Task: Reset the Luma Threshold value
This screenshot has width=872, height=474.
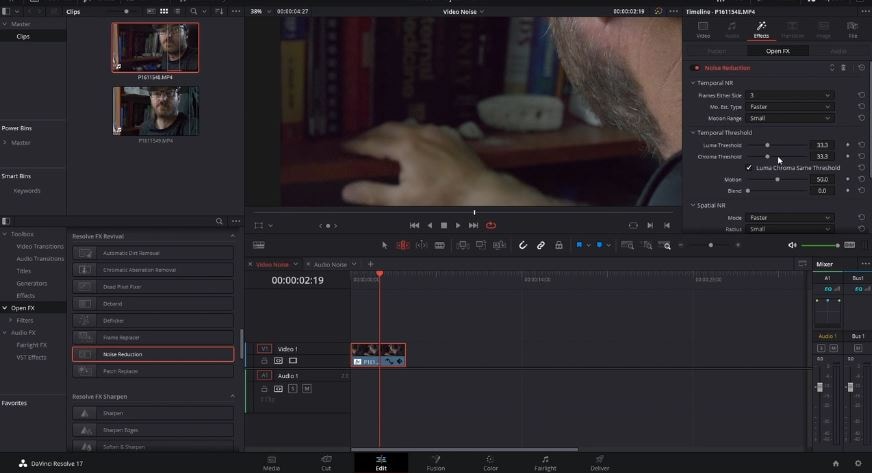Action: (x=861, y=145)
